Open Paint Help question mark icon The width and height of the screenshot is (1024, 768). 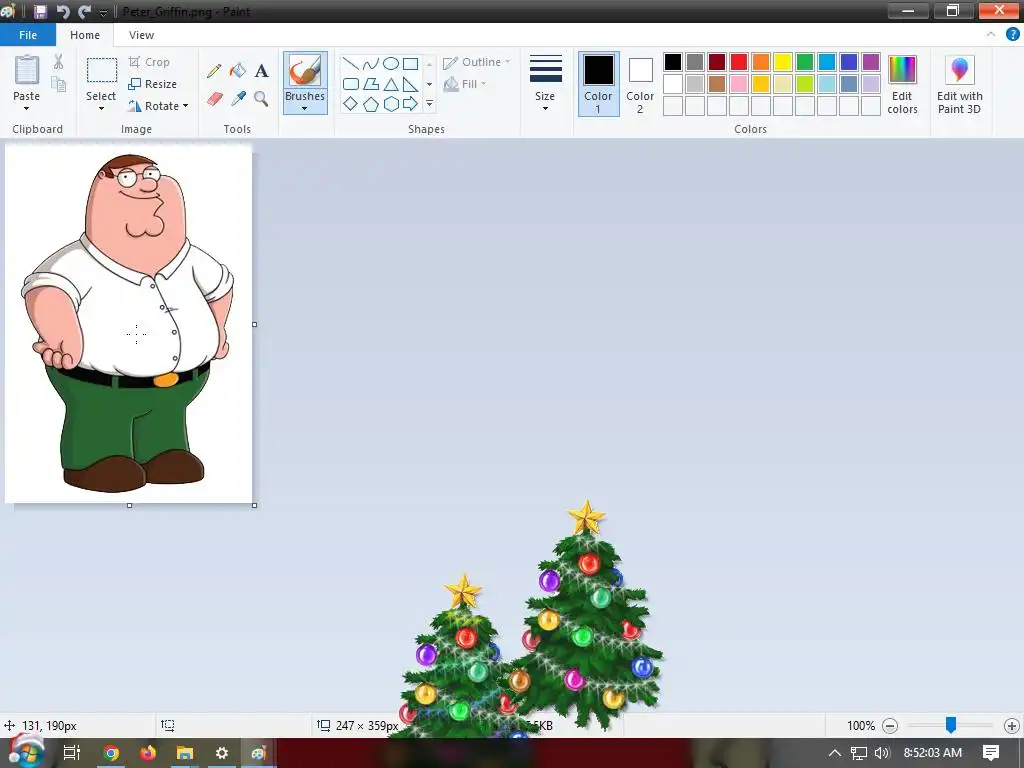[x=1012, y=35]
